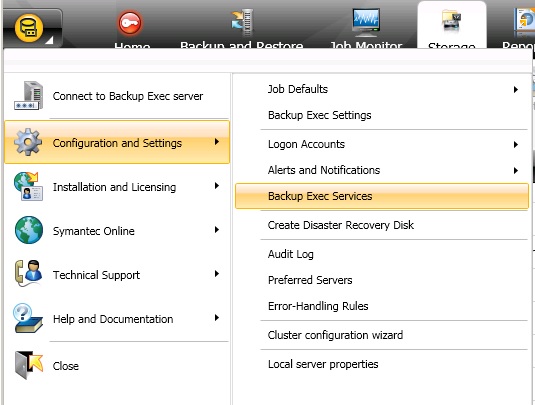Select Alerts and Notifications
Viewport: 535px width, 405px height.
[382, 170]
